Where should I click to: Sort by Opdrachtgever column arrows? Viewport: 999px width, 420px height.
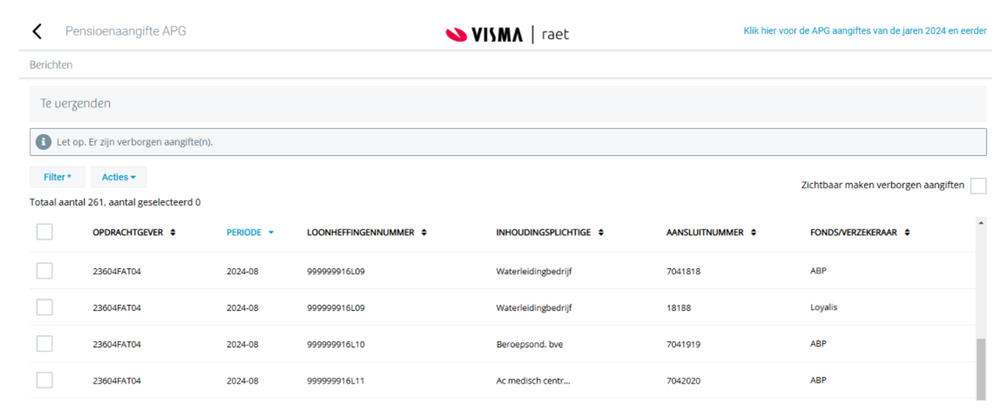click(173, 233)
